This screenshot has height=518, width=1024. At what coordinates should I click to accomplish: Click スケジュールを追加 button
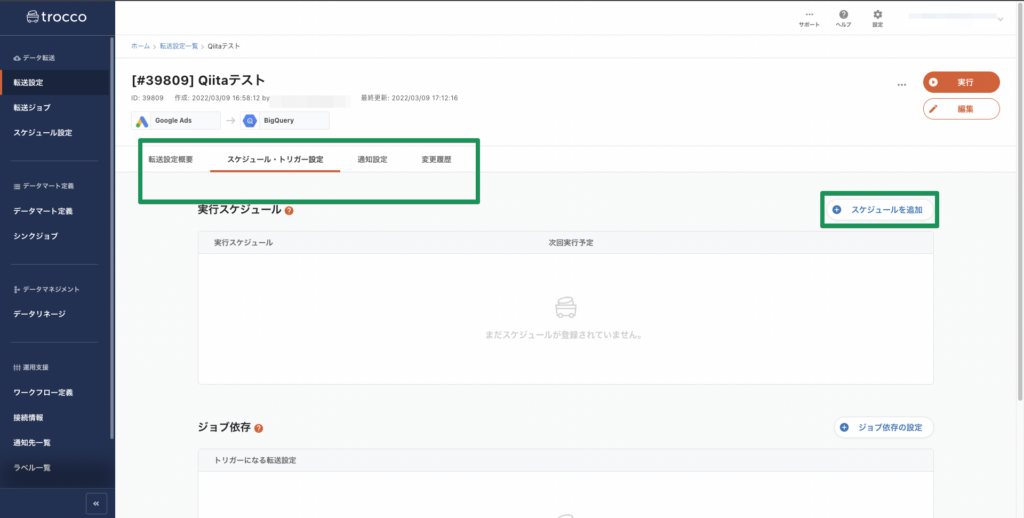point(878,210)
